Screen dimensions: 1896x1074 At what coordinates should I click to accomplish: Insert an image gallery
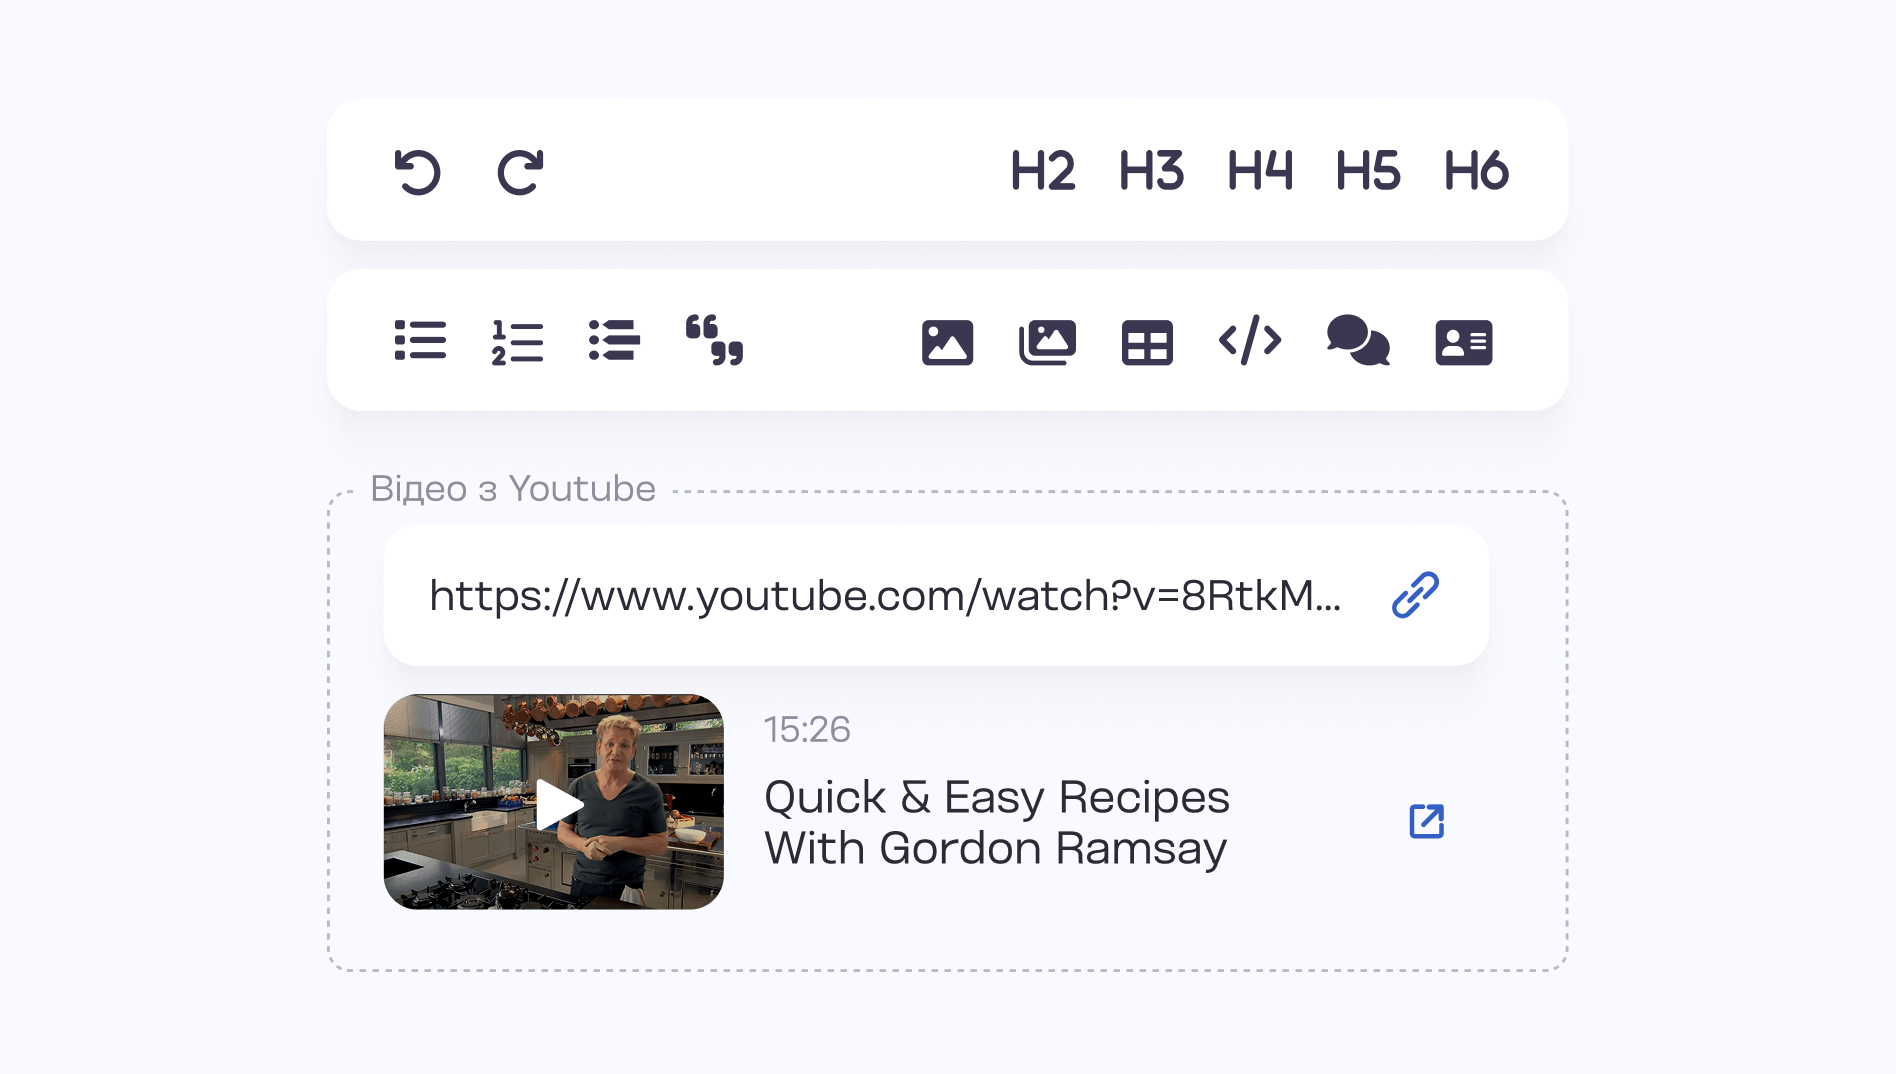click(1047, 343)
